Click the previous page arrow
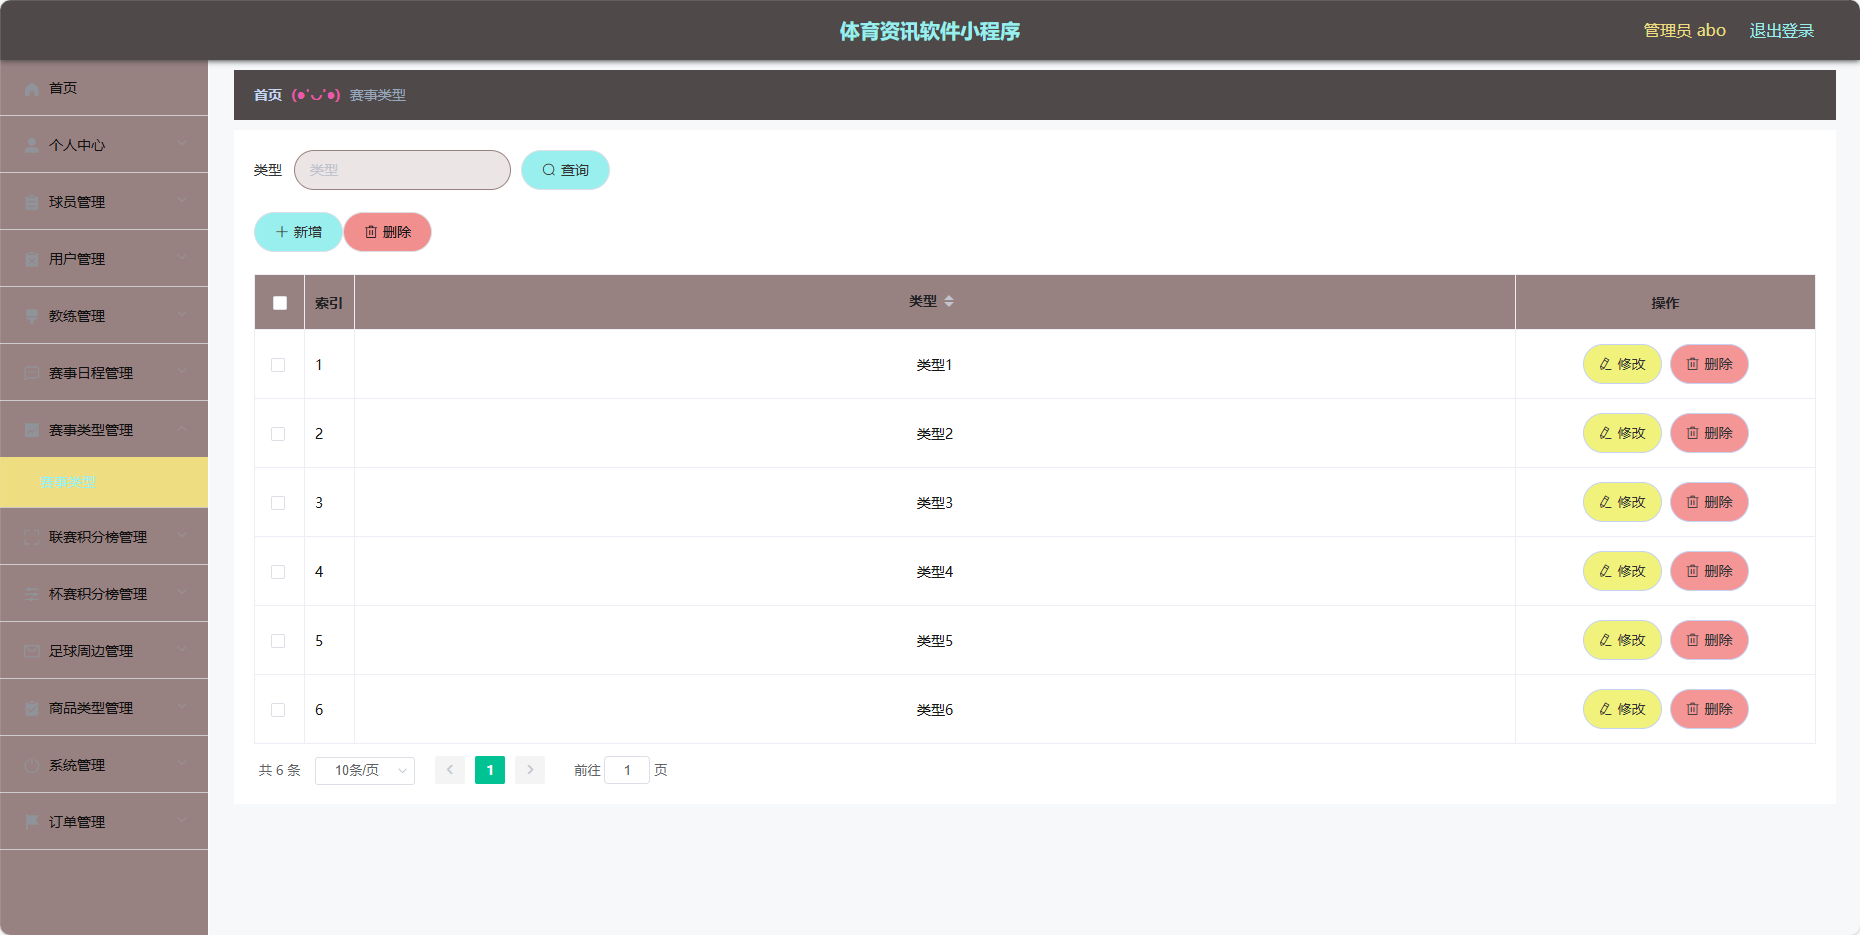Viewport: 1860px width, 935px height. point(450,770)
